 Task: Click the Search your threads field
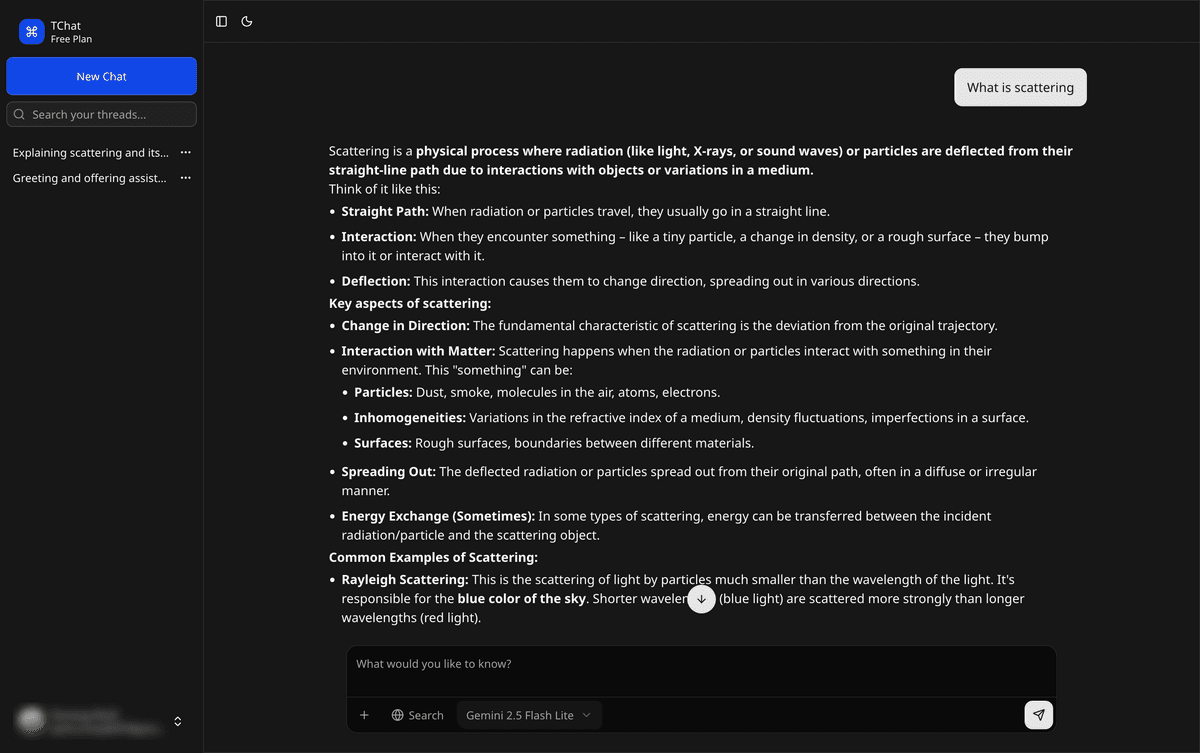(110, 115)
